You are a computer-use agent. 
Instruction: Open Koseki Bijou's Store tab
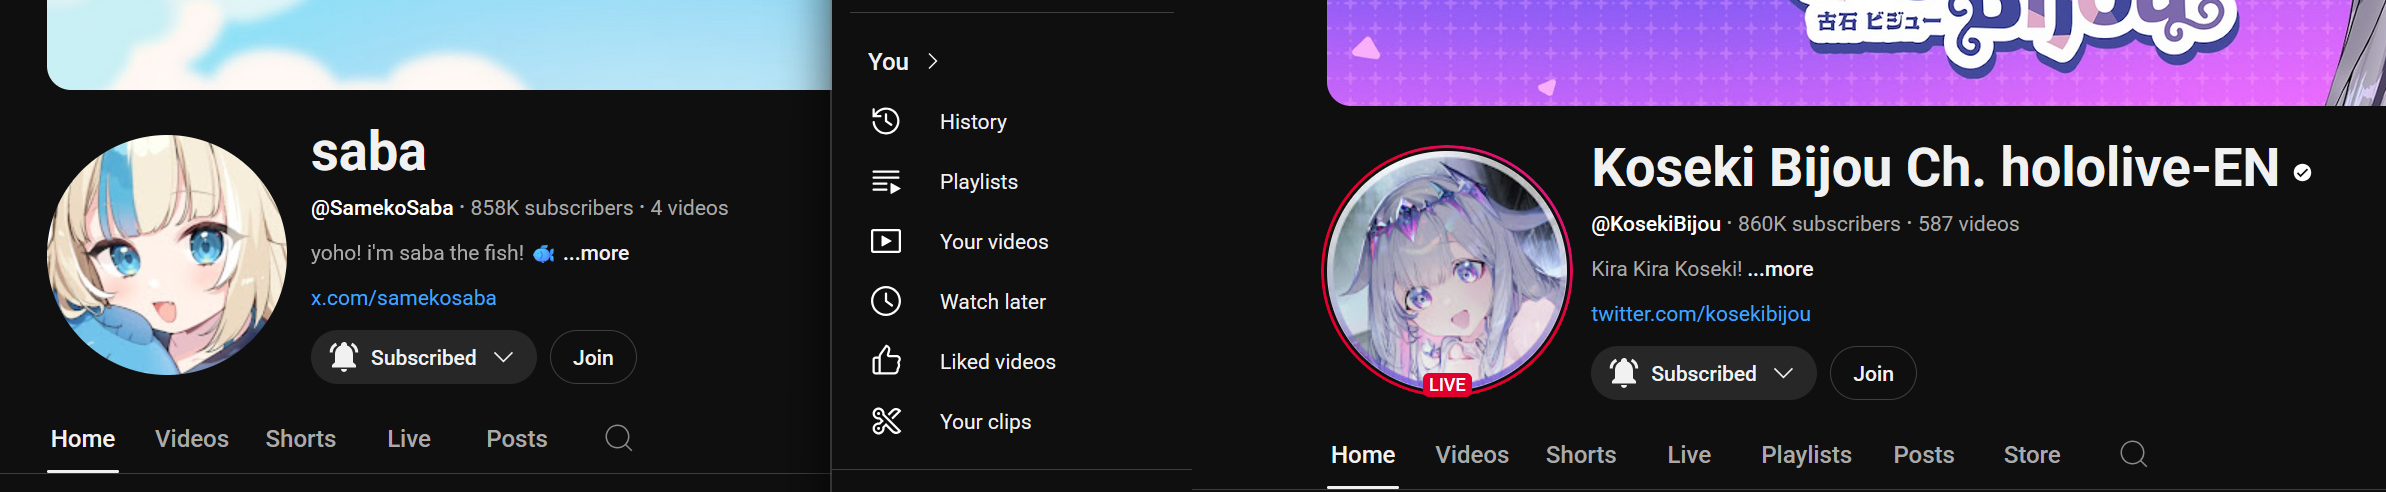tap(2032, 455)
